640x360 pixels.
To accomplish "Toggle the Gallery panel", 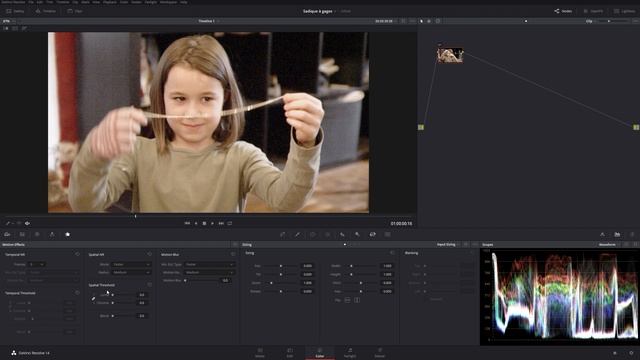I will click(x=16, y=11).
